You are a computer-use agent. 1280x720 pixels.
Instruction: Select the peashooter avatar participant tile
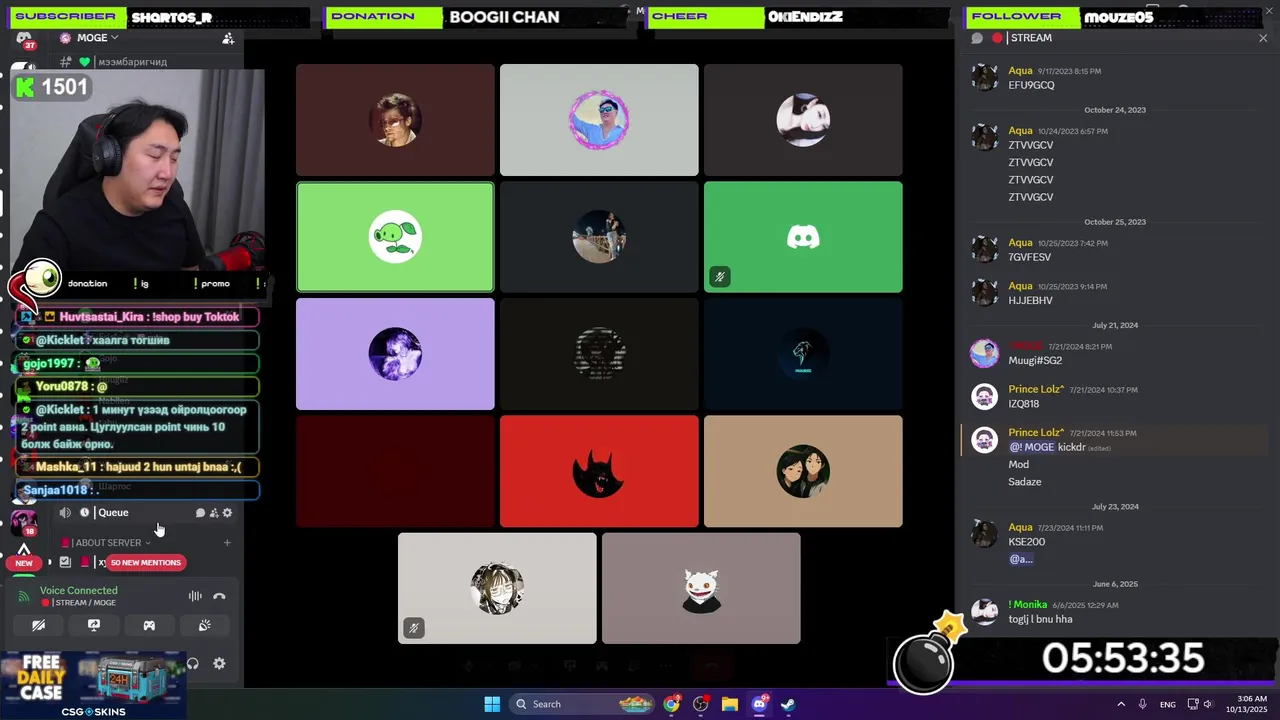coord(395,237)
